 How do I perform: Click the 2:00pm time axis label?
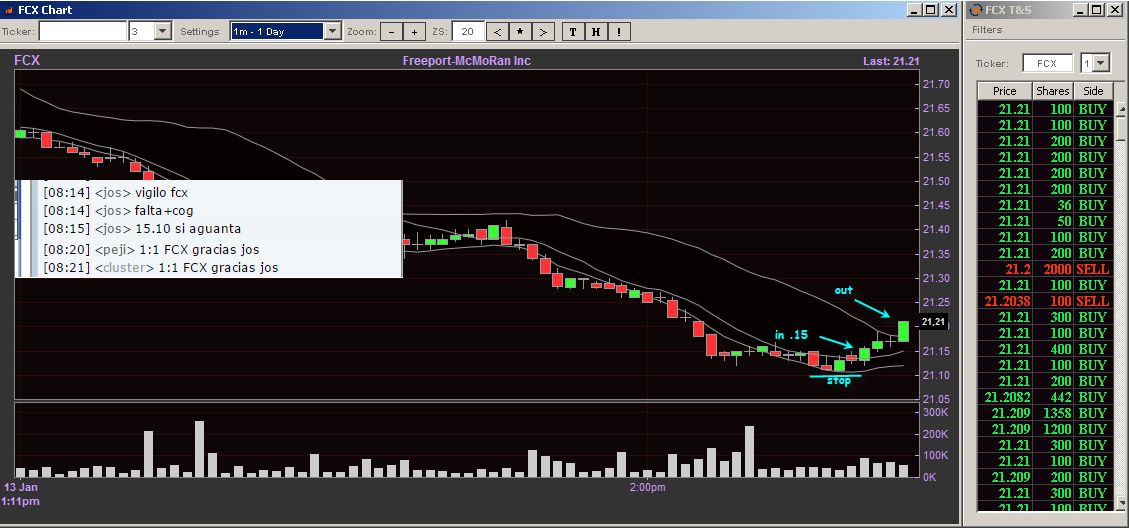647,488
